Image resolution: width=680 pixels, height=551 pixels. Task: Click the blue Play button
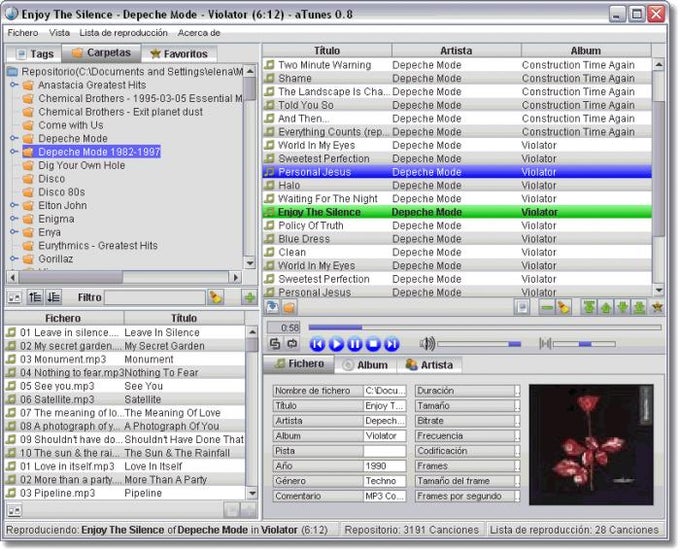coord(336,344)
